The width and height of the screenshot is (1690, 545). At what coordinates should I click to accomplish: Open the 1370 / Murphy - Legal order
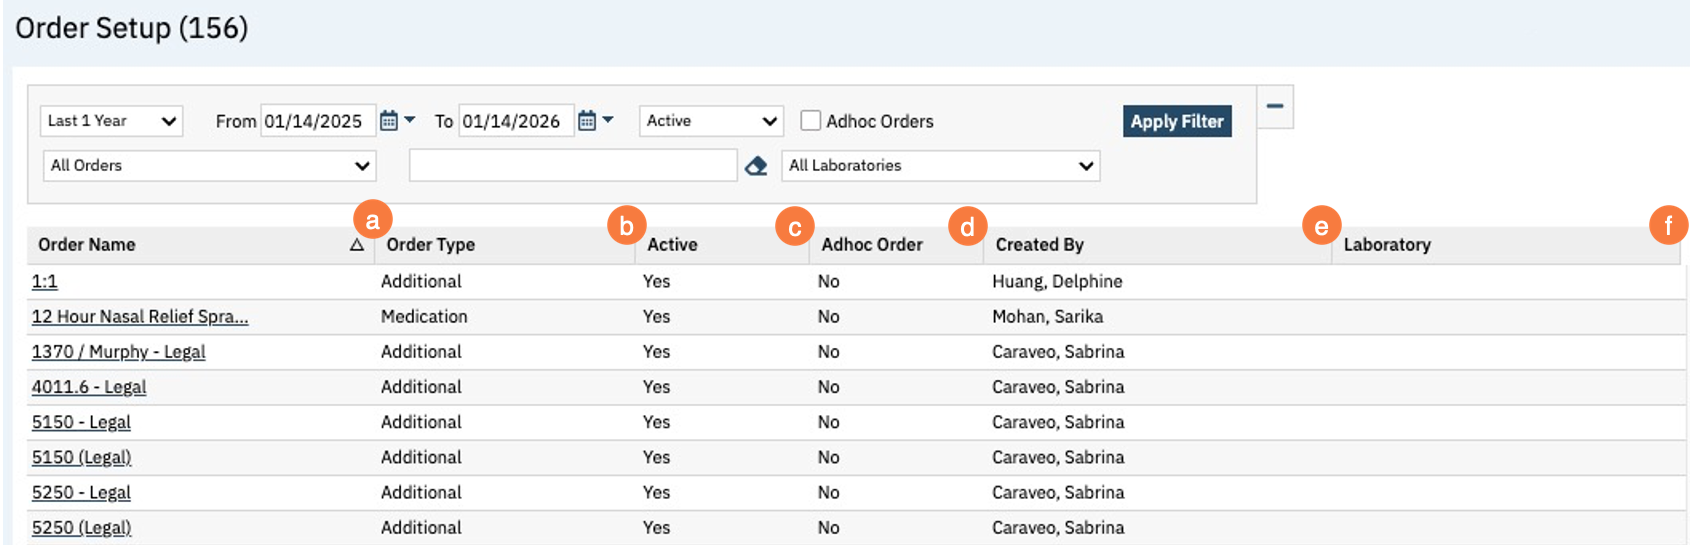pos(118,352)
